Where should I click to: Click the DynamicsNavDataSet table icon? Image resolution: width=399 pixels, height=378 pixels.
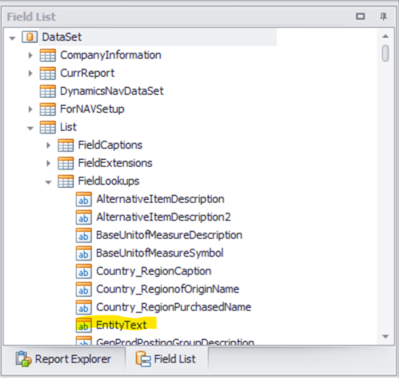48,91
